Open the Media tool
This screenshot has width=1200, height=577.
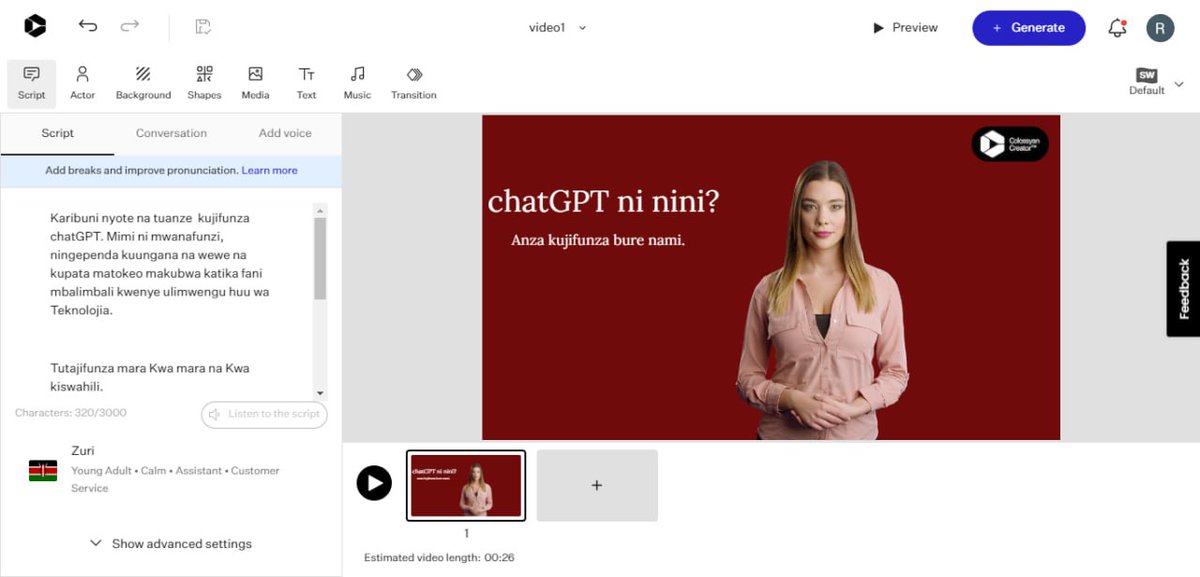tap(255, 83)
